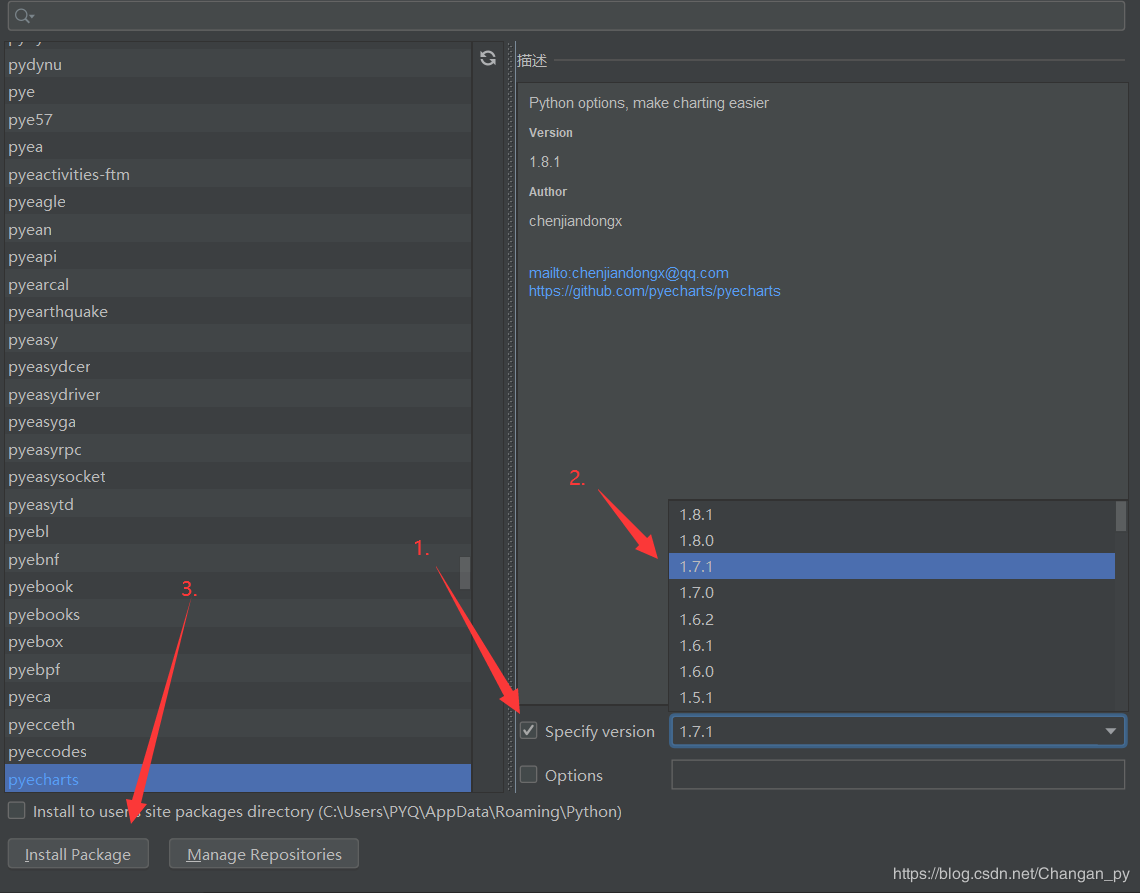1140x893 pixels.
Task: Open Manage Repositories
Action: 264,854
